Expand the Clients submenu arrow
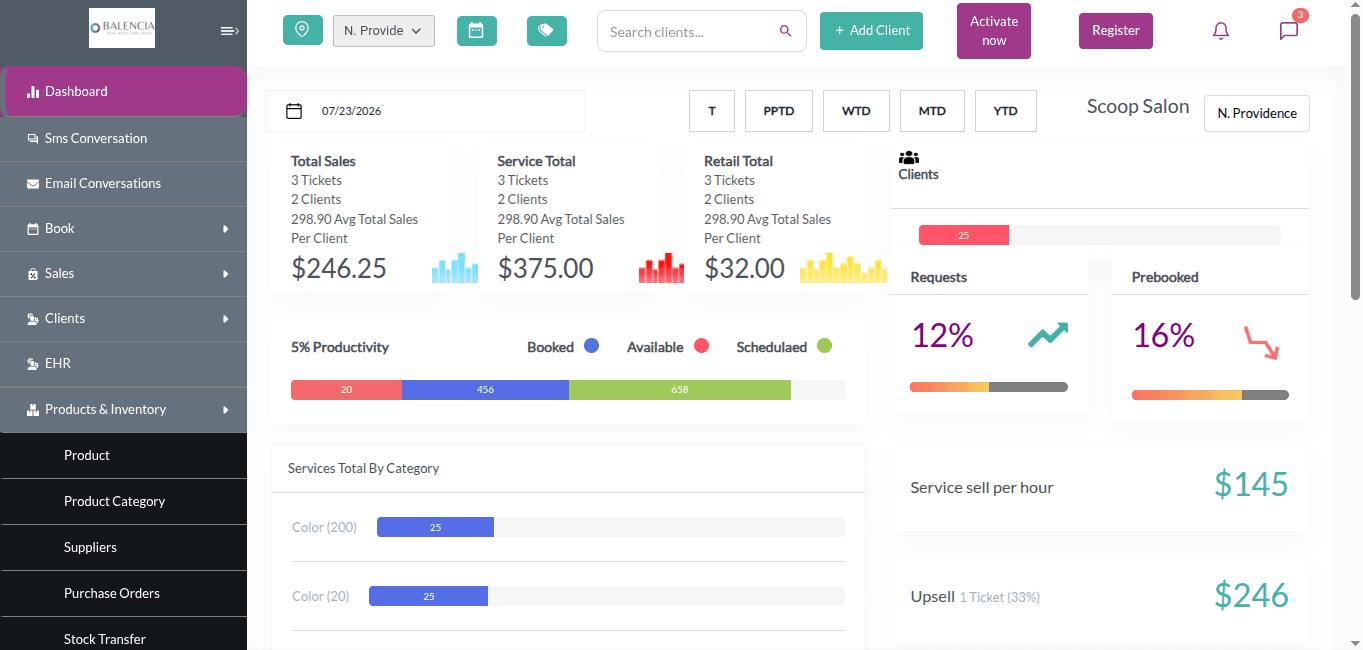Screen dimensions: 1363x650 pos(226,319)
